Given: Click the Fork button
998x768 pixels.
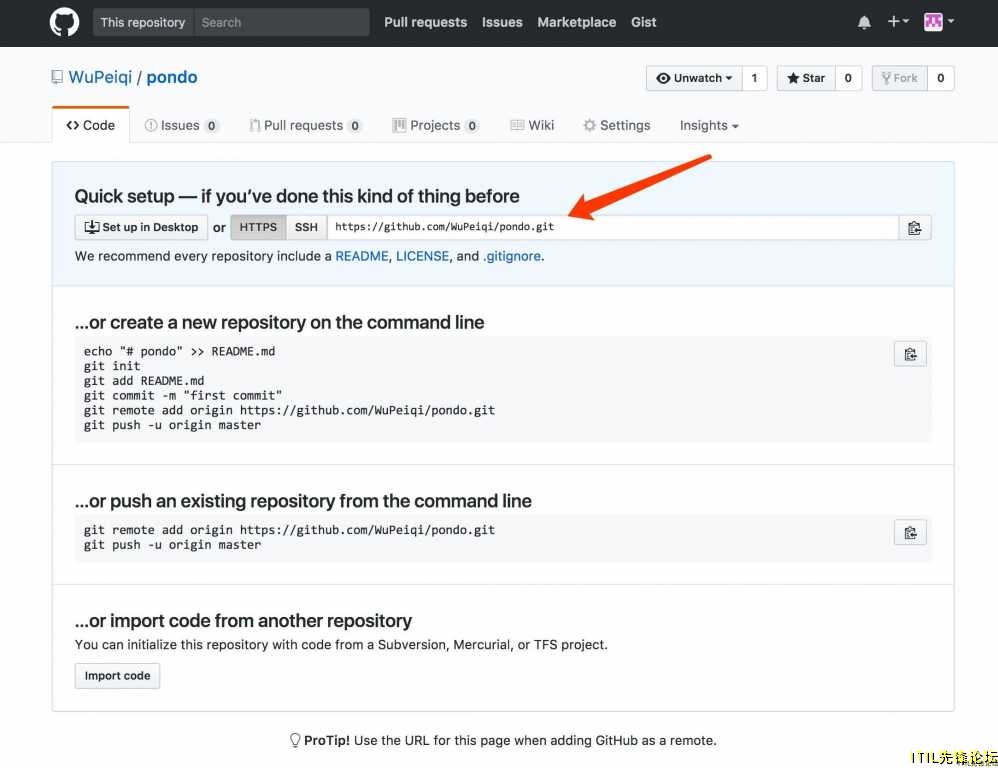Looking at the screenshot, I should [x=900, y=78].
